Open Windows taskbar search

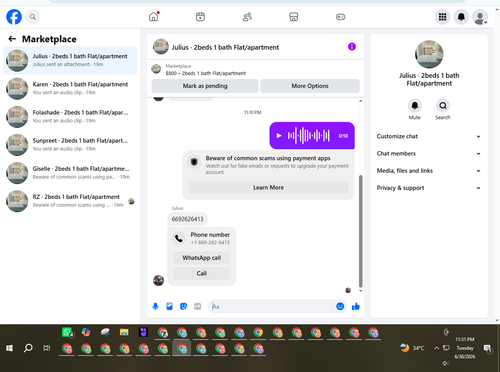28,348
